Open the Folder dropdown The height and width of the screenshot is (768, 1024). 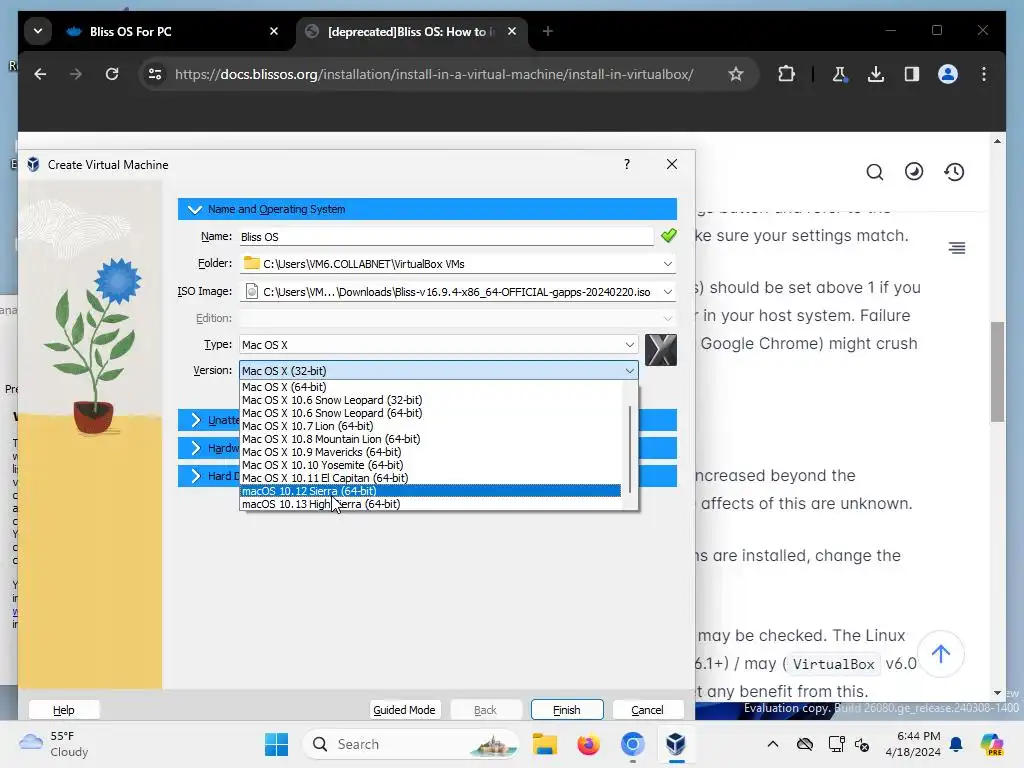[667, 264]
